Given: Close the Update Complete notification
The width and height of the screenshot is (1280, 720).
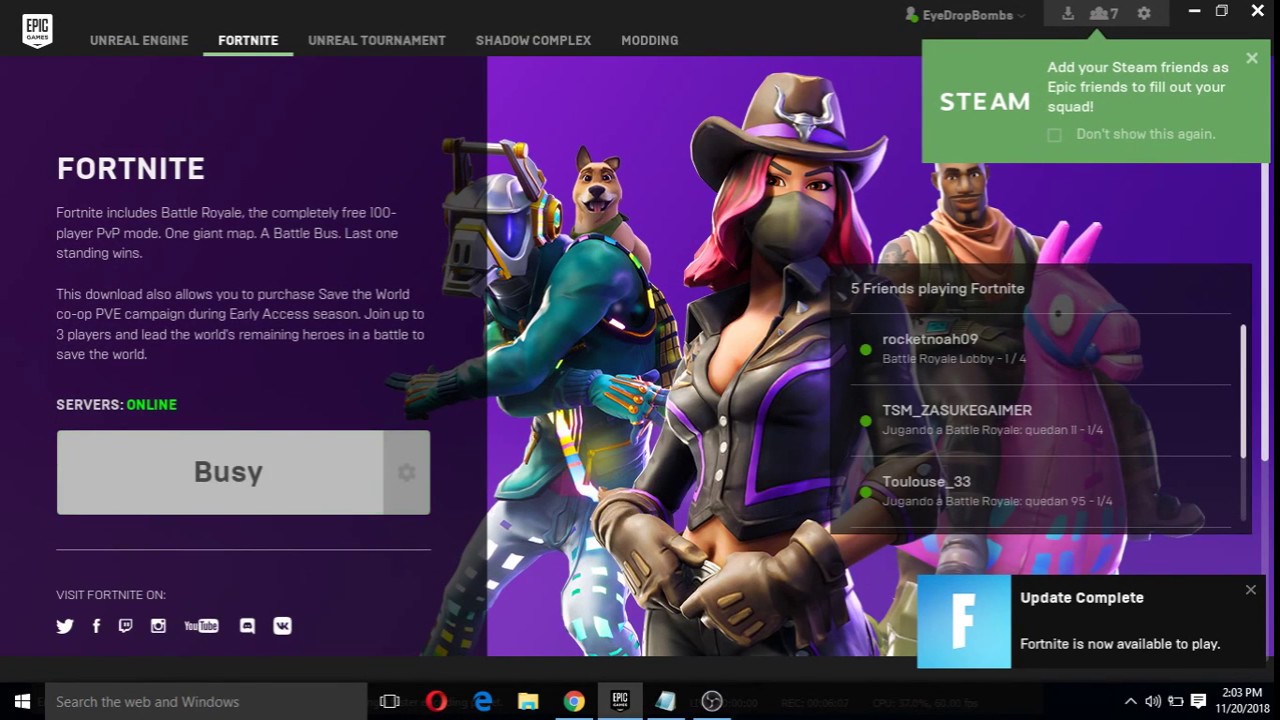Looking at the screenshot, I should point(1250,590).
